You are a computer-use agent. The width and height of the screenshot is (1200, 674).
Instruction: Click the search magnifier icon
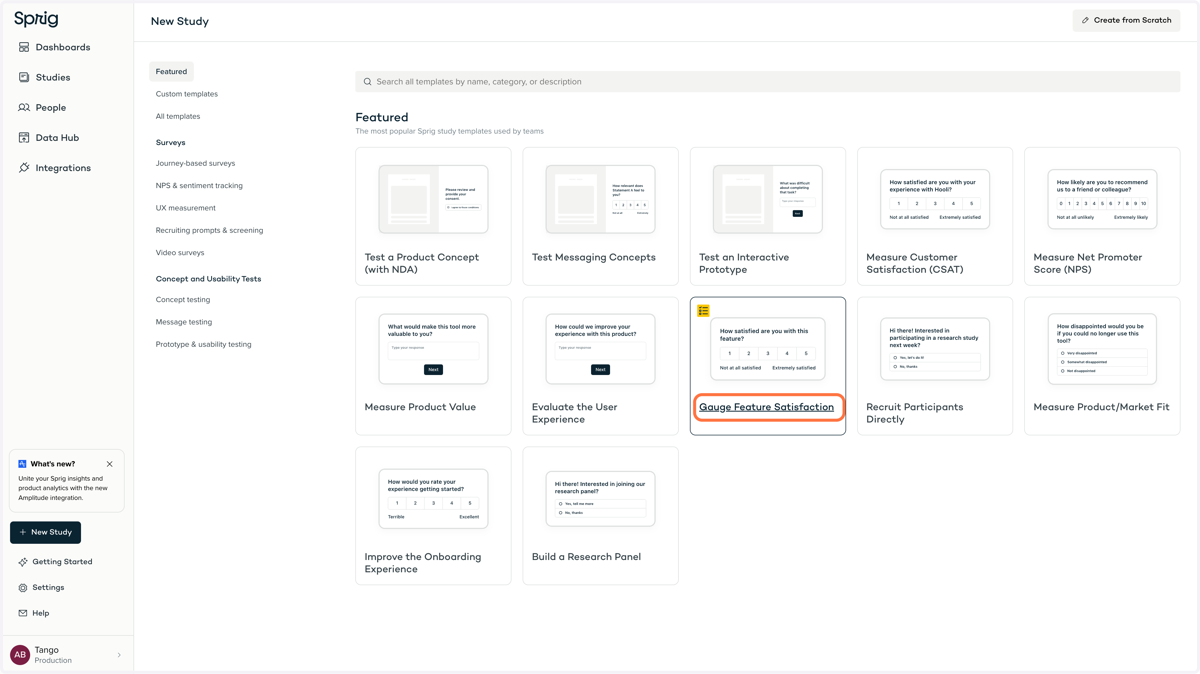pos(367,82)
